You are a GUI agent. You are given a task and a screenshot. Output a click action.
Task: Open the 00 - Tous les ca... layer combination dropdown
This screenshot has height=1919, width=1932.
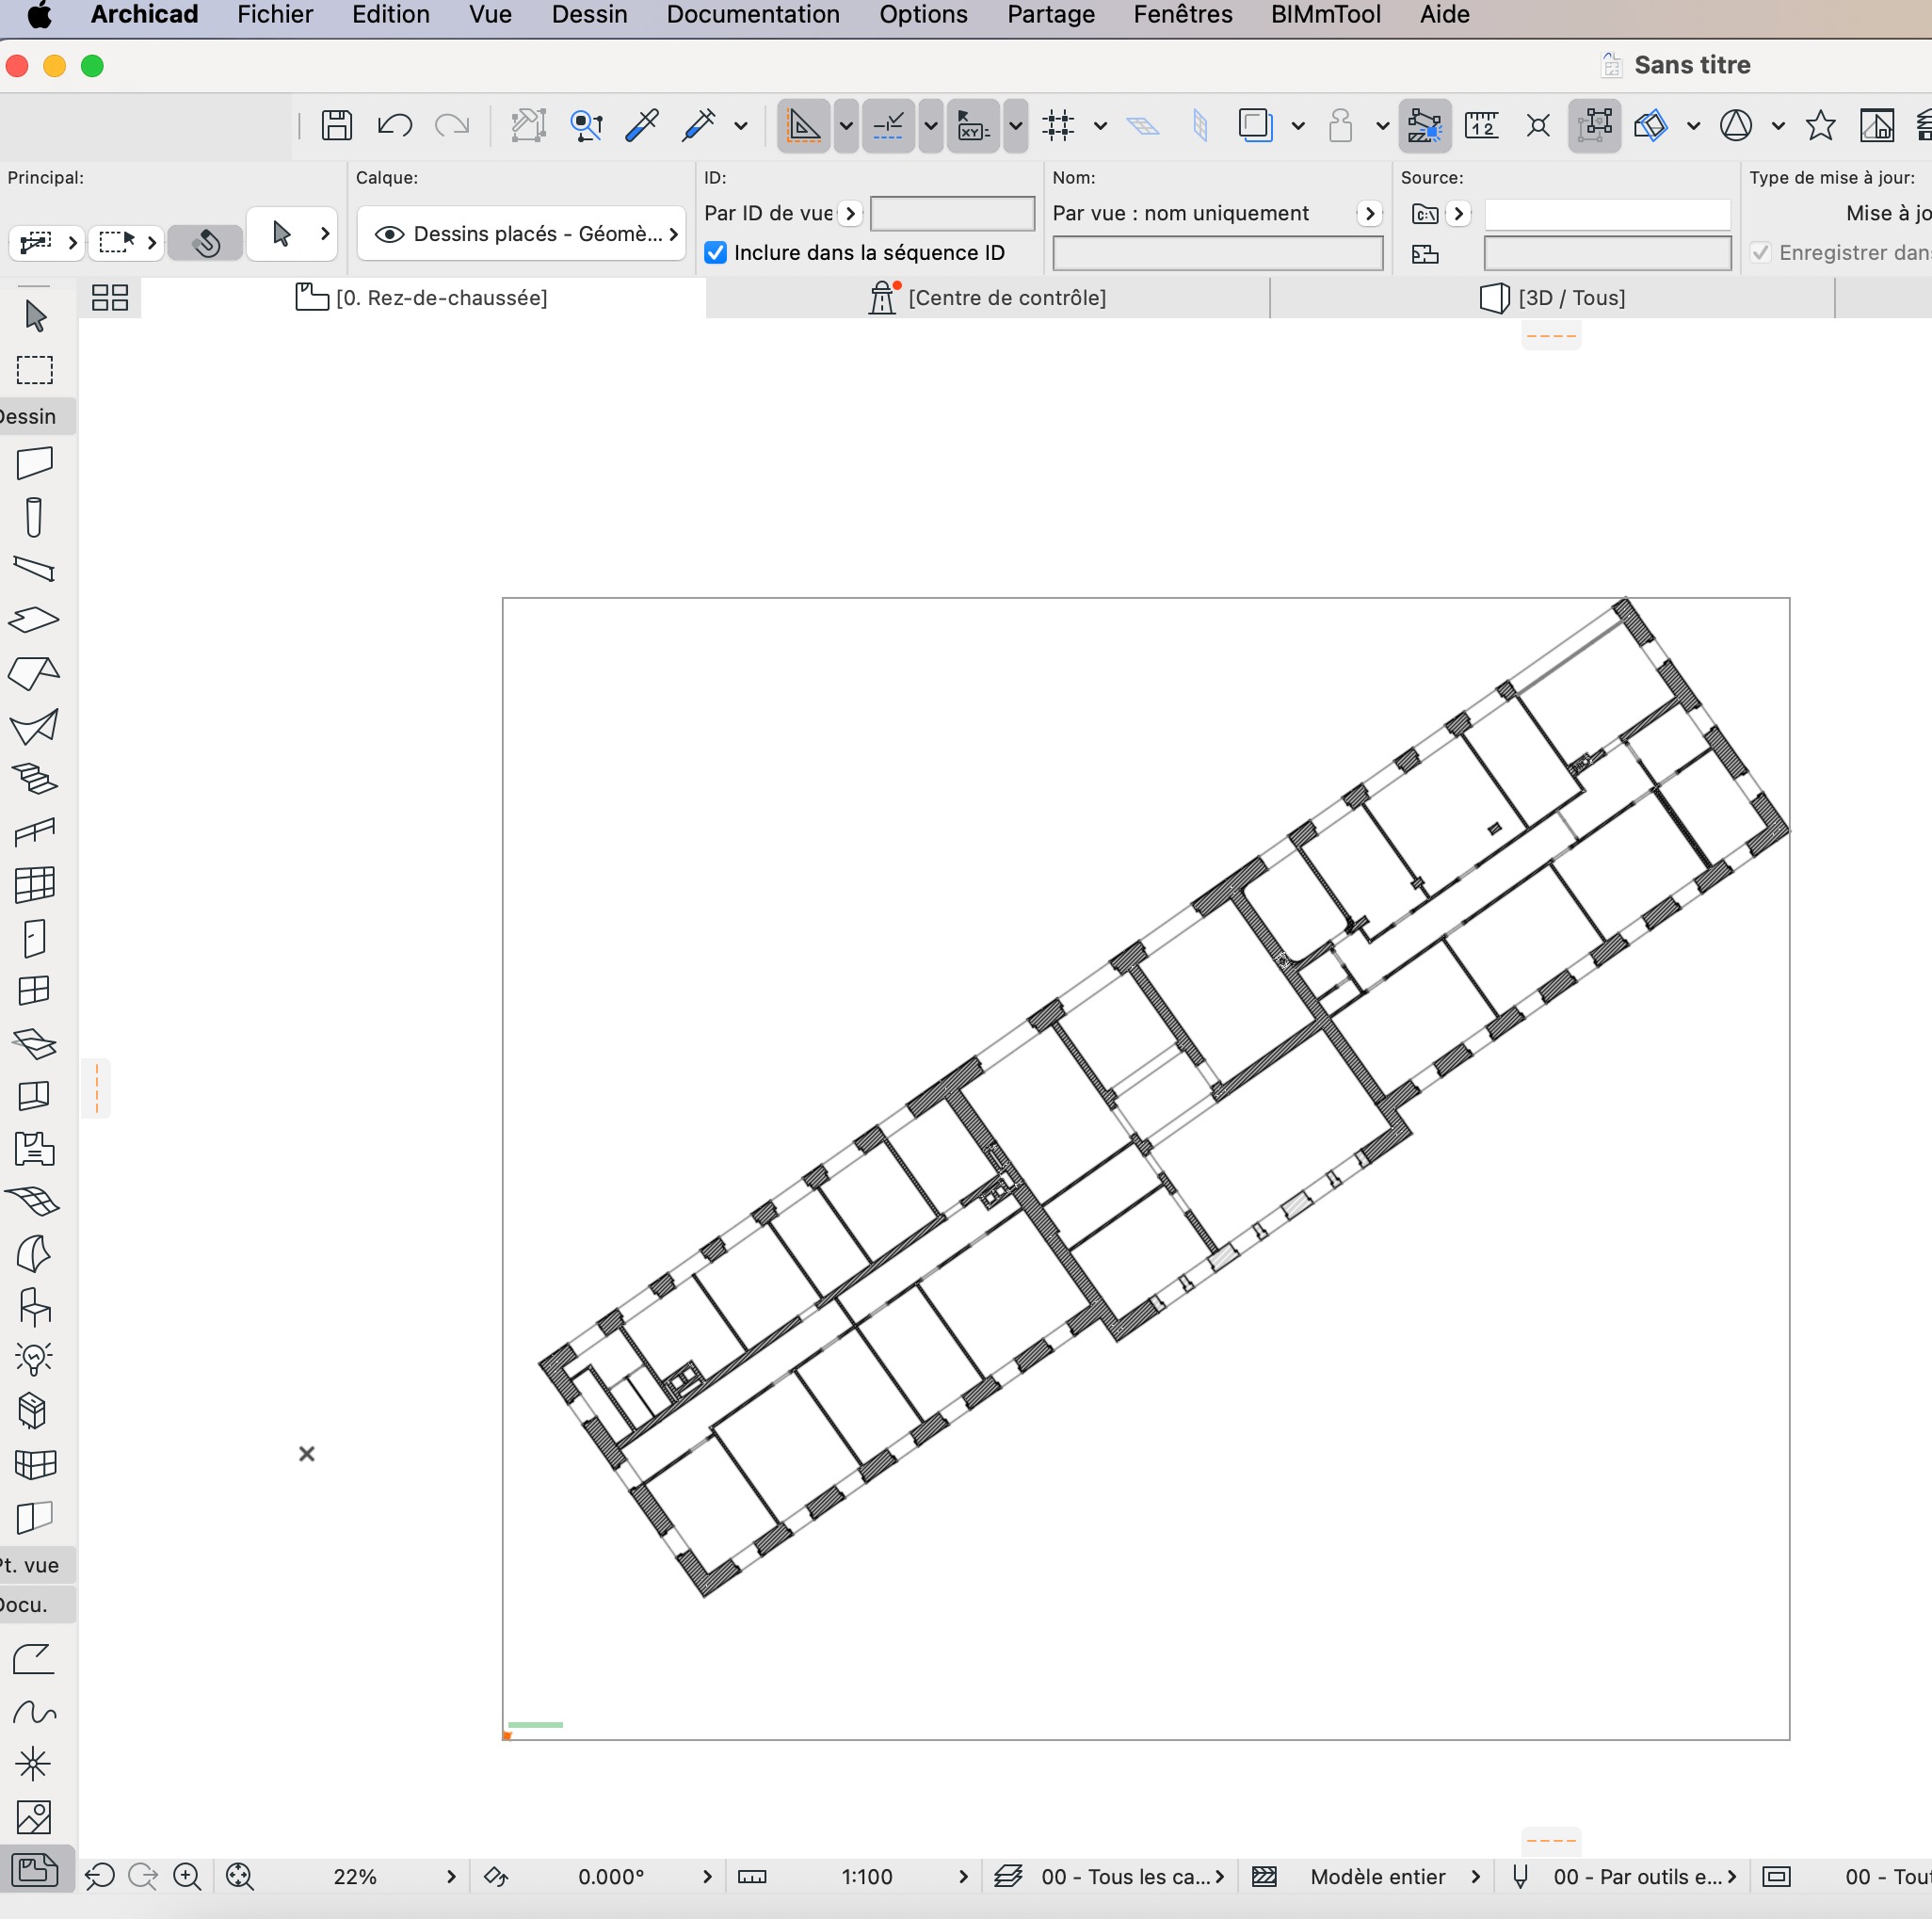coord(1132,1877)
